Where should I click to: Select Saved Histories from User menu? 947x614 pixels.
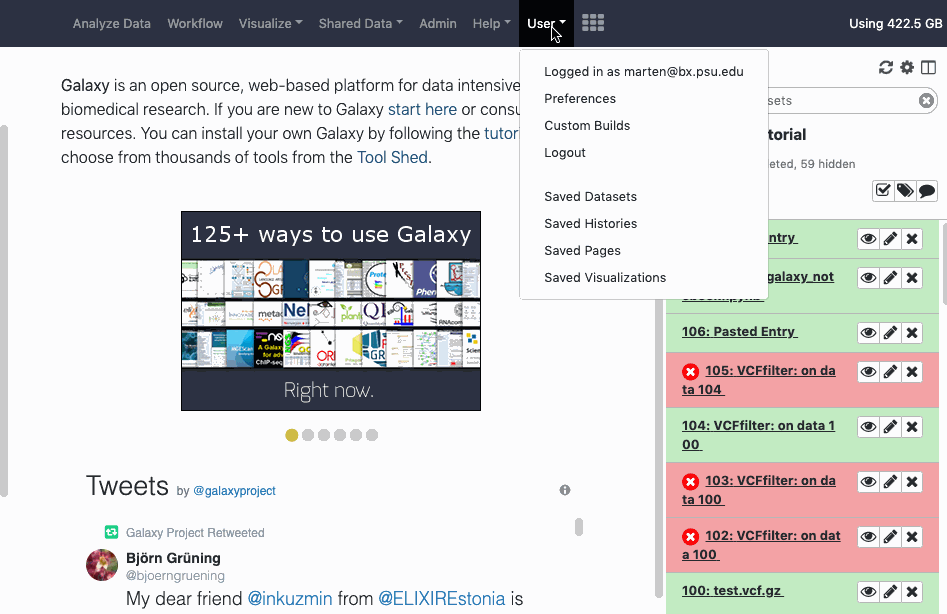coord(590,224)
